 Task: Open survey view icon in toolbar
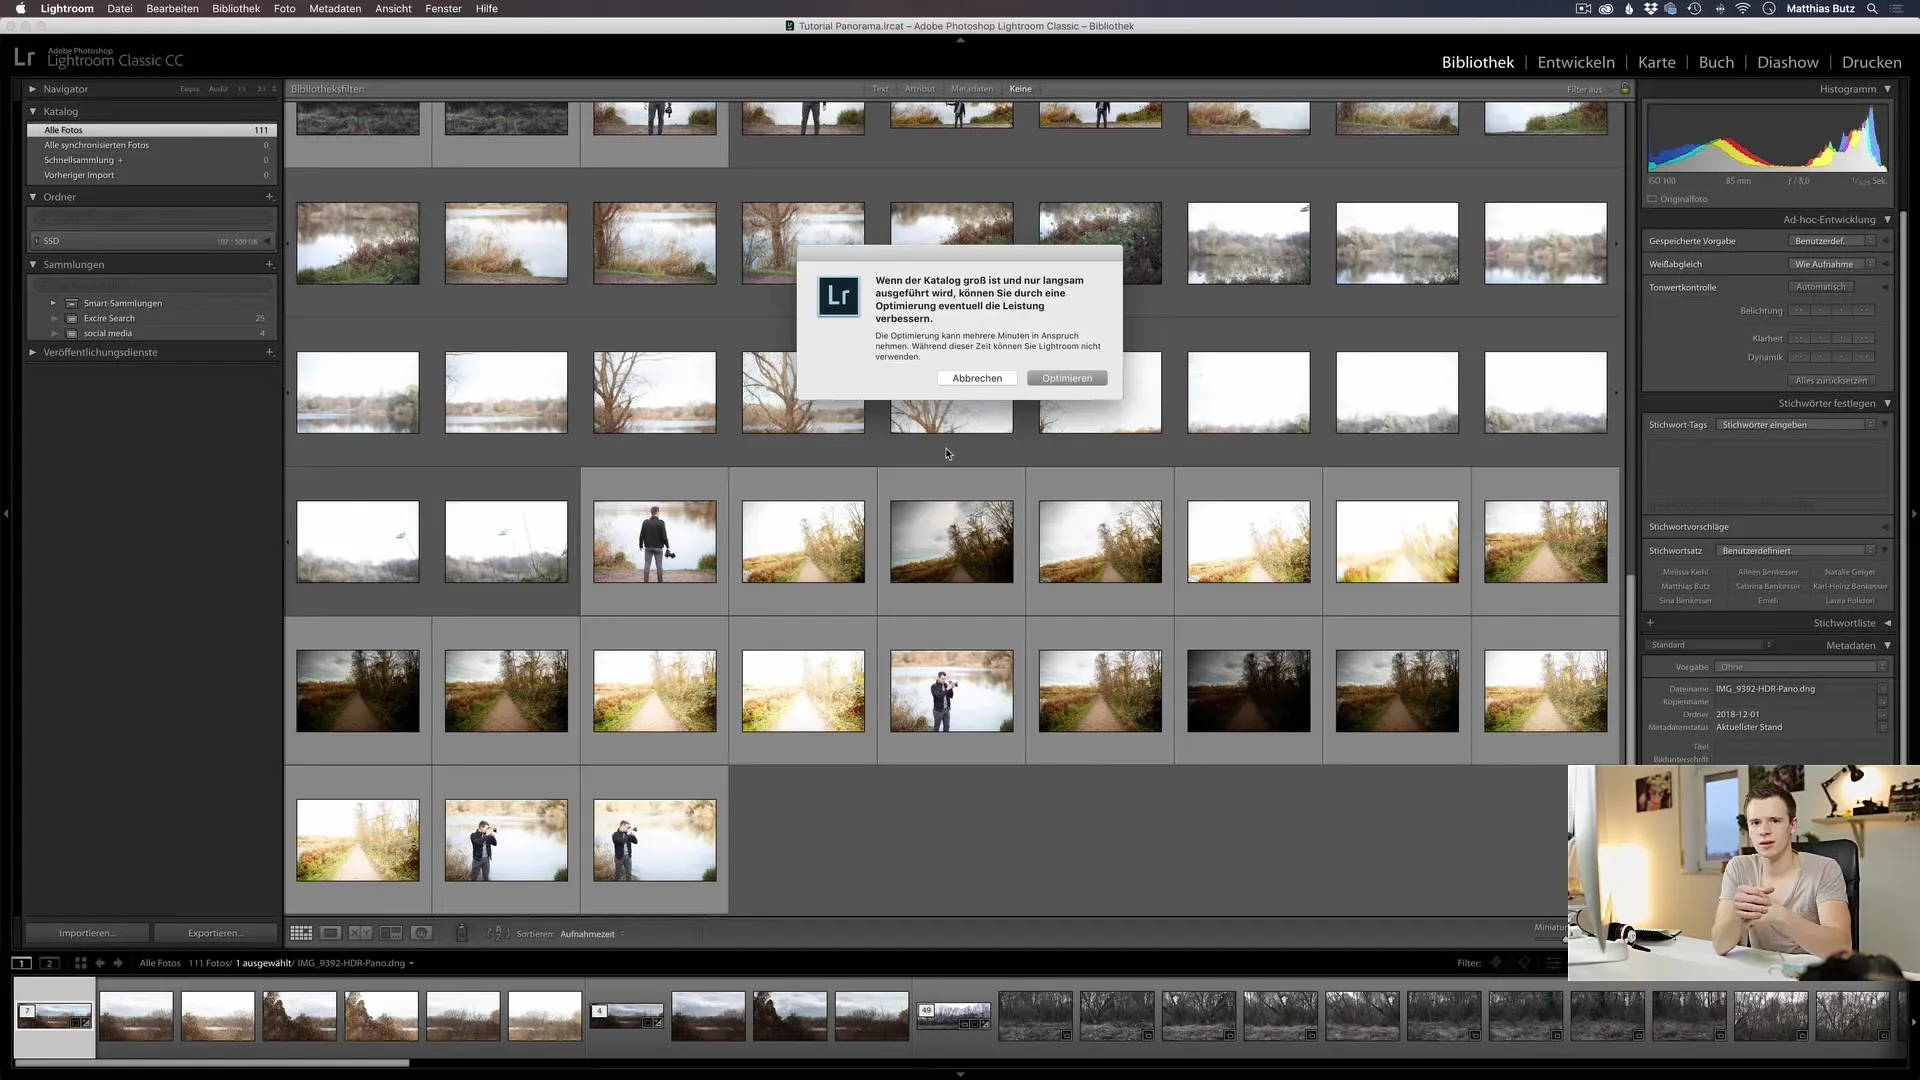coord(391,933)
